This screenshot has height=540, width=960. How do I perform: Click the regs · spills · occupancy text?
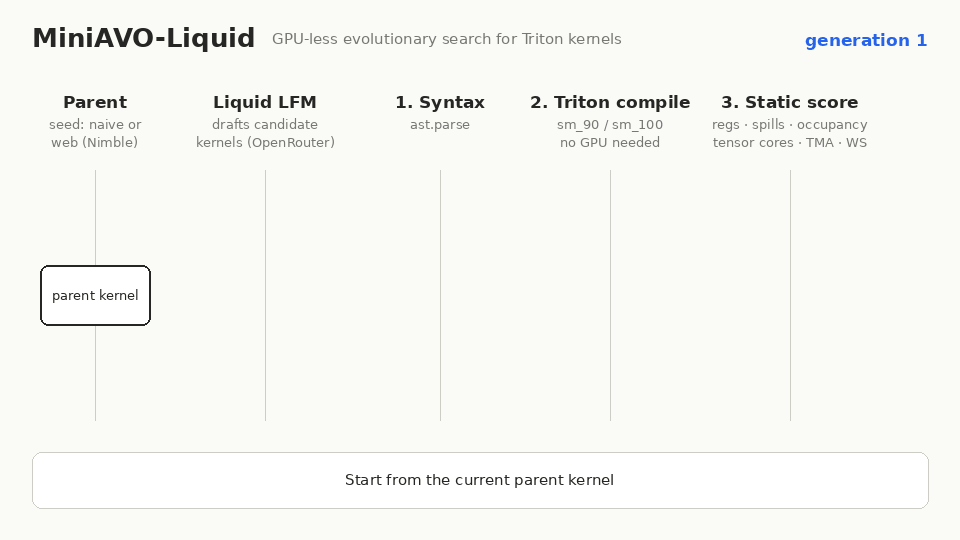tap(790, 125)
